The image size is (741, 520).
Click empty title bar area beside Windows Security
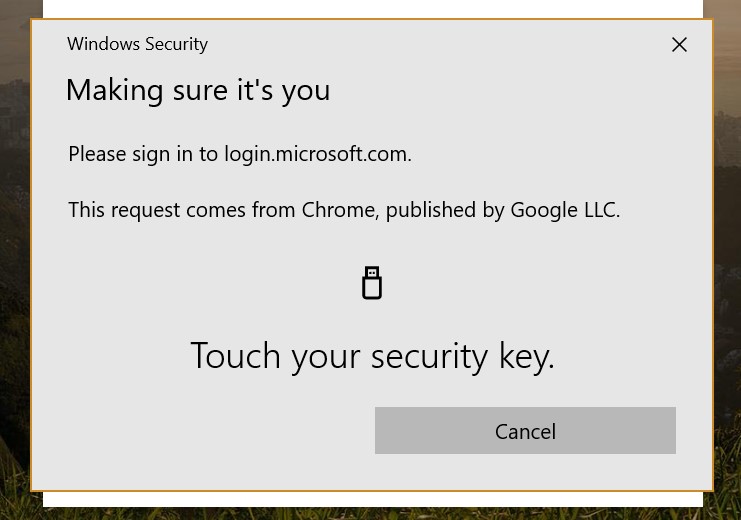click(435, 44)
